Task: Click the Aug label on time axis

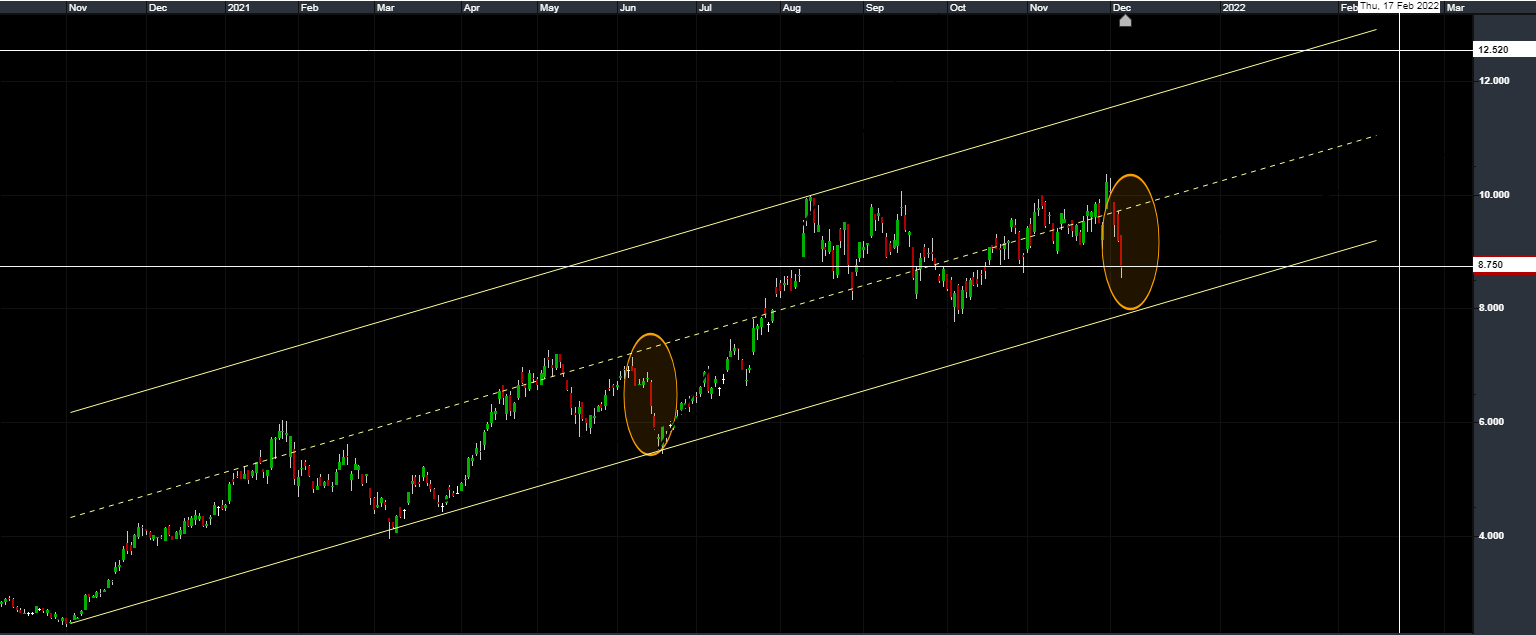Action: [791, 8]
